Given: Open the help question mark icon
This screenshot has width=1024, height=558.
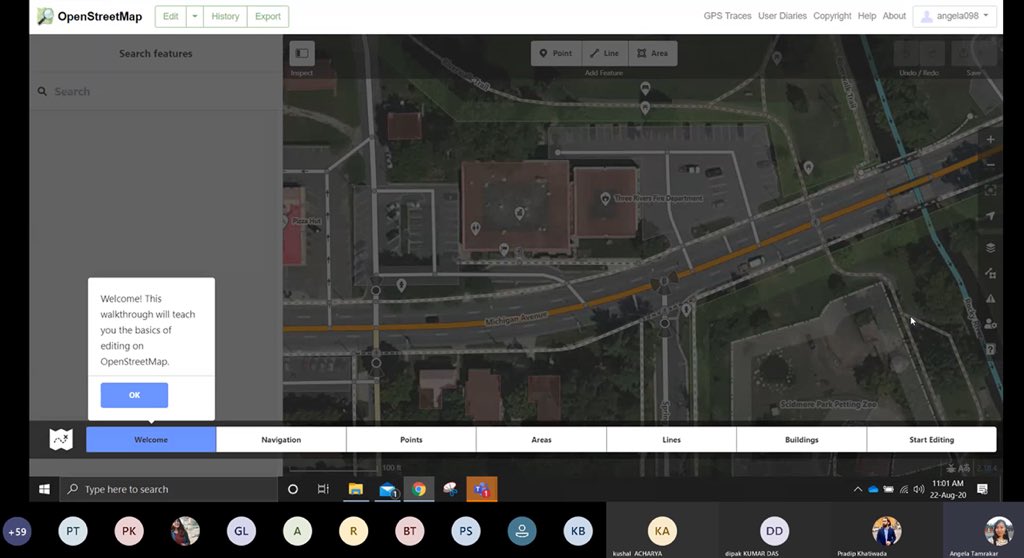Looking at the screenshot, I should pyautogui.click(x=991, y=350).
